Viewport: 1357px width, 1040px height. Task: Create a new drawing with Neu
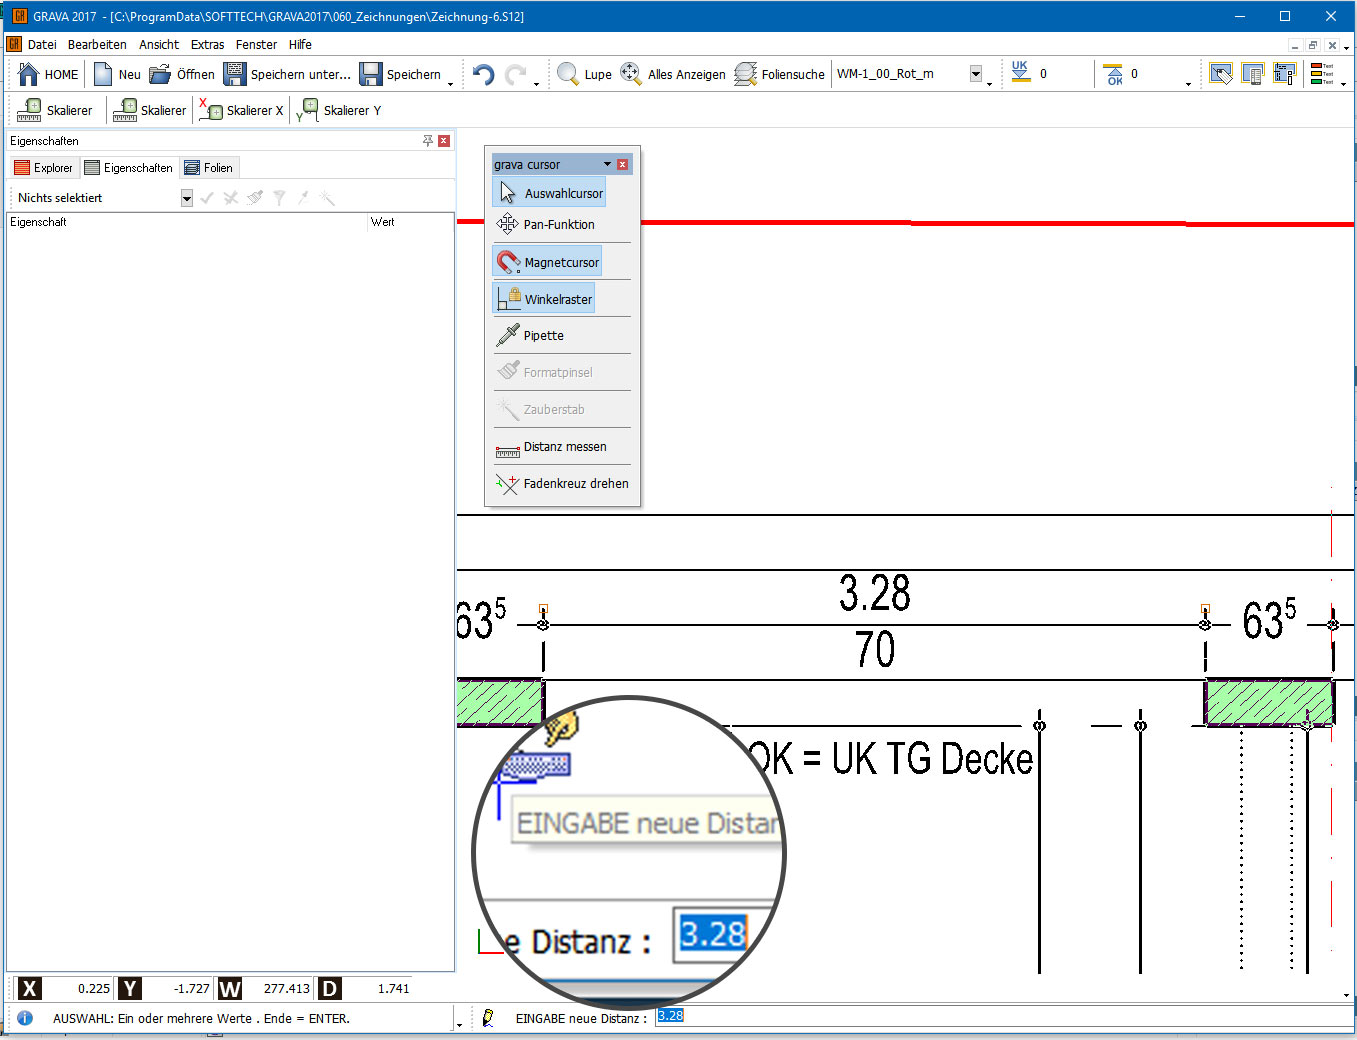(117, 74)
